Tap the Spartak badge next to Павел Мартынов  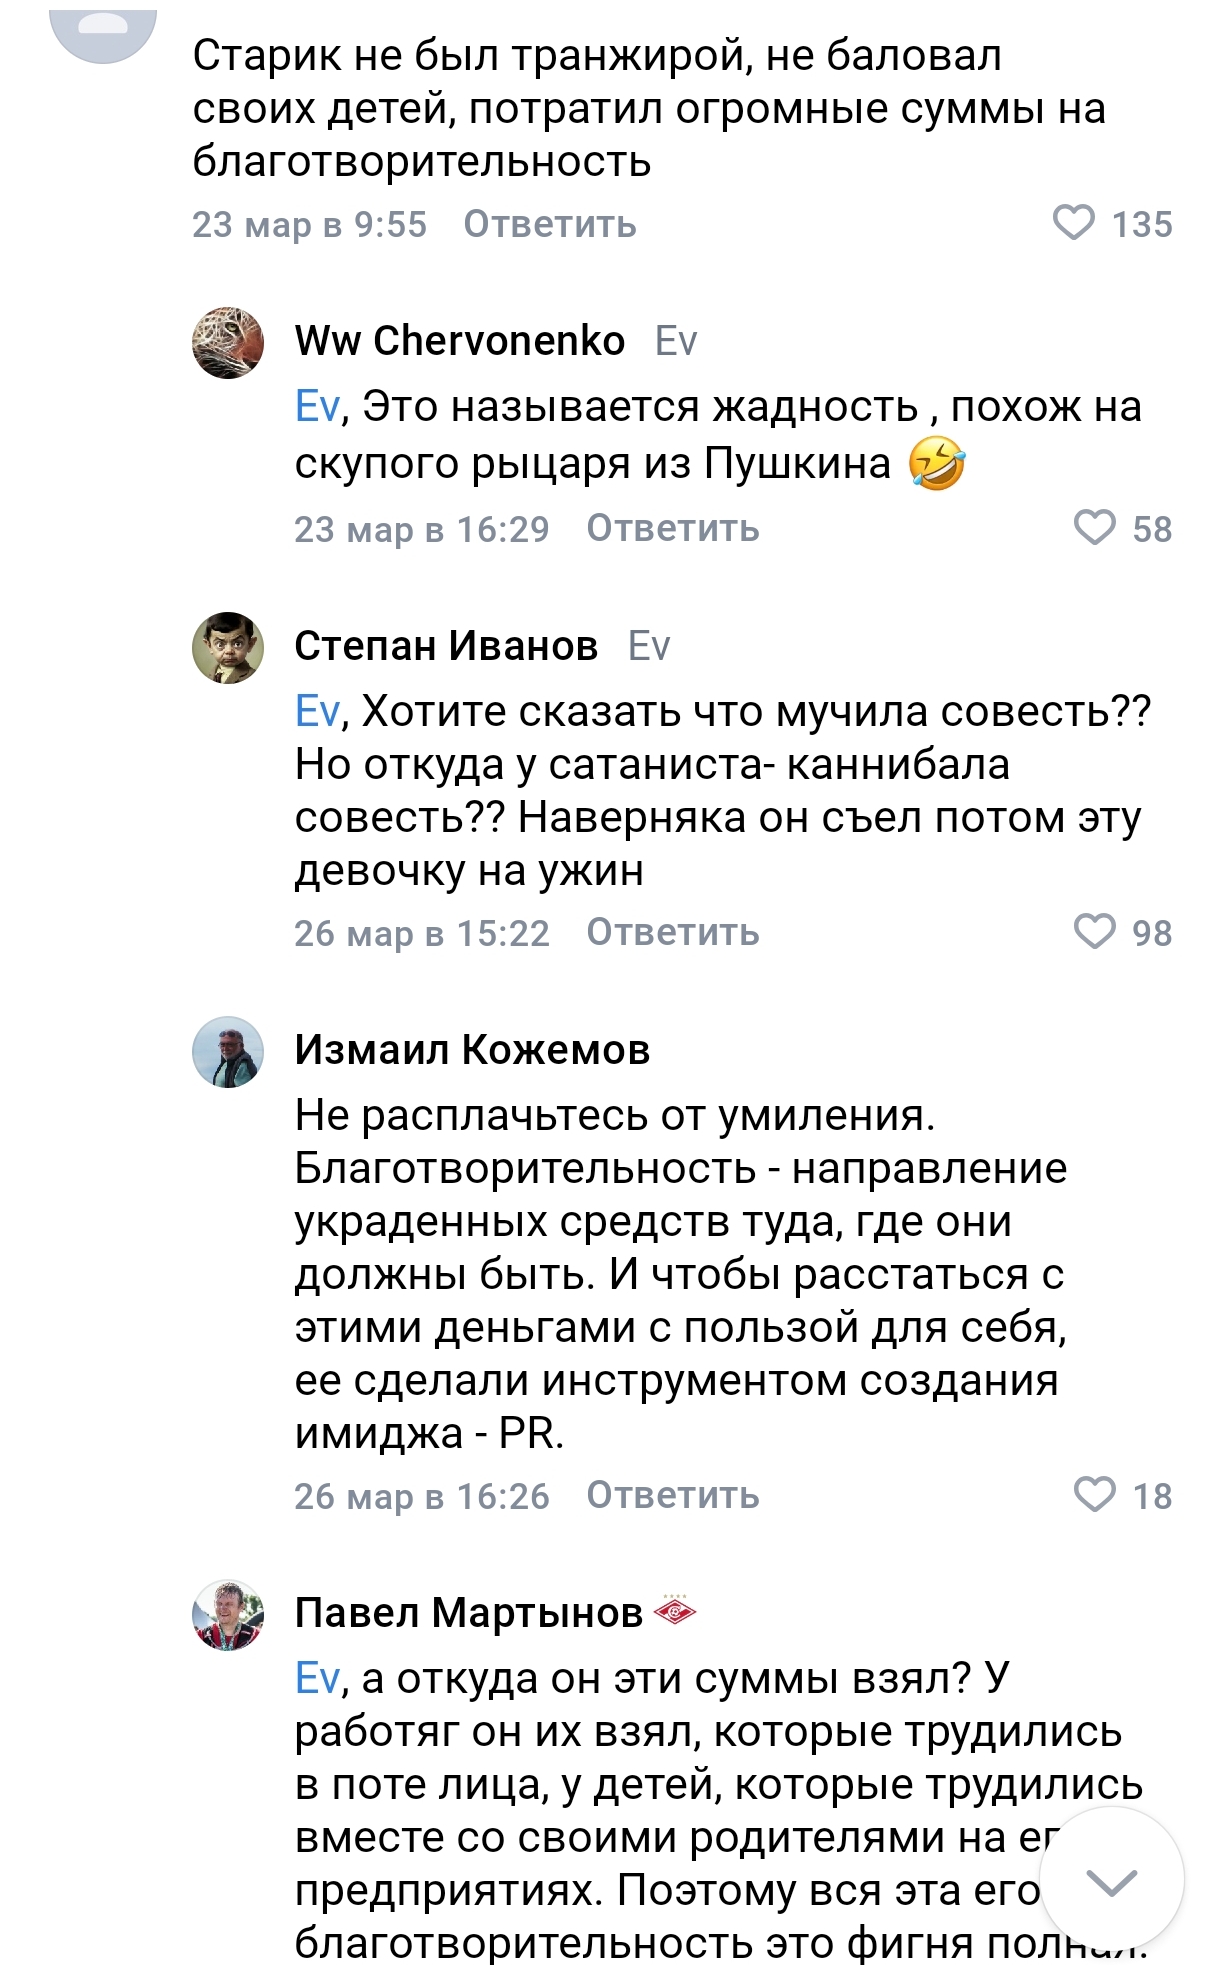[x=674, y=1612]
